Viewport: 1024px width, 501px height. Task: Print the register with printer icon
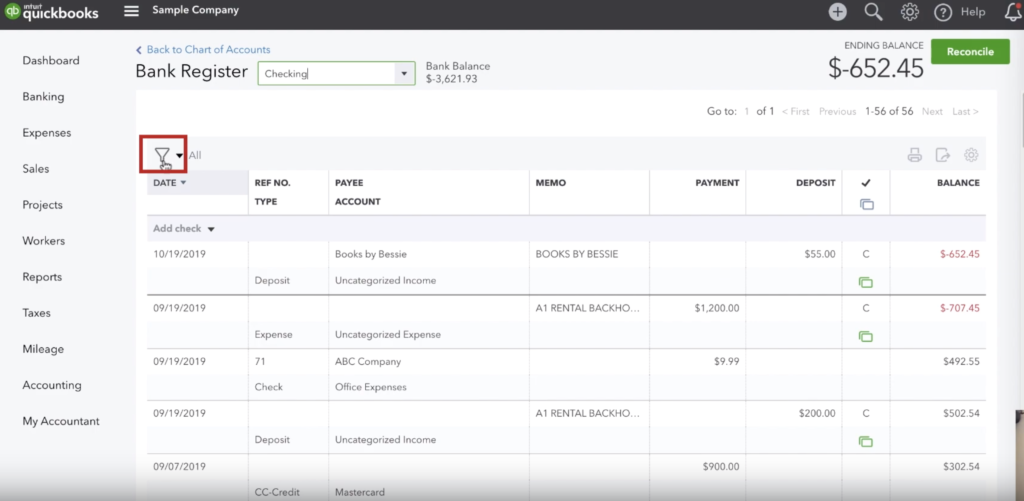(914, 155)
